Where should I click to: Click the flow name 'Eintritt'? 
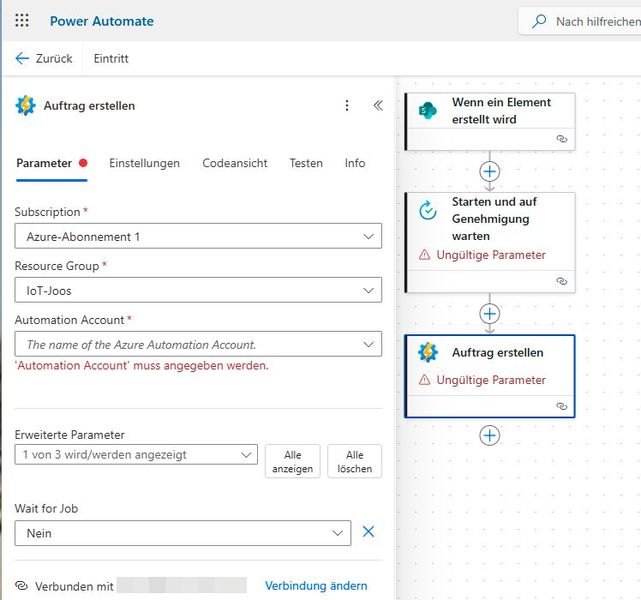[x=111, y=58]
